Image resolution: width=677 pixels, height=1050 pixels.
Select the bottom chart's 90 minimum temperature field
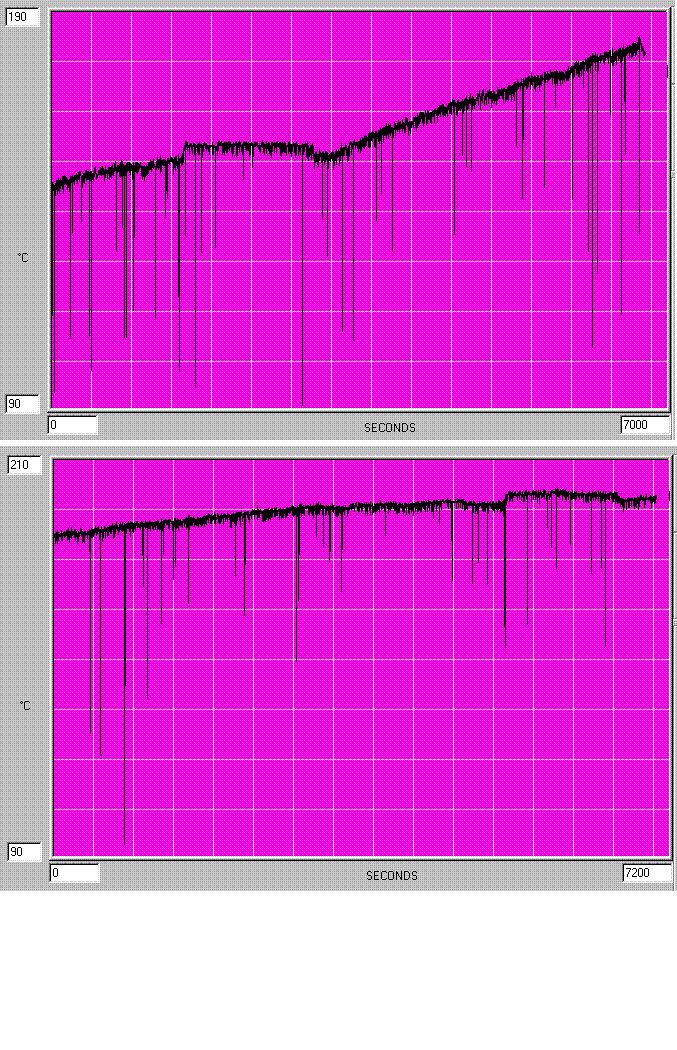(x=24, y=852)
